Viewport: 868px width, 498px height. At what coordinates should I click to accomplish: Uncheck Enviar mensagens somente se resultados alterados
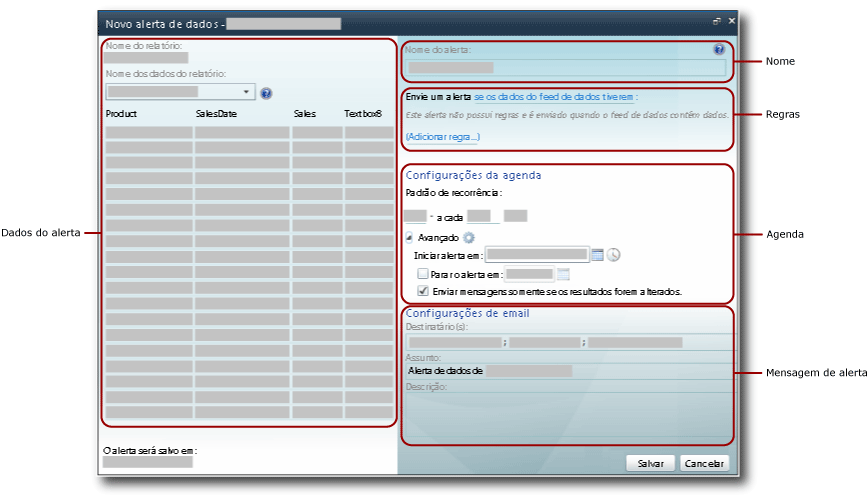[x=422, y=291]
